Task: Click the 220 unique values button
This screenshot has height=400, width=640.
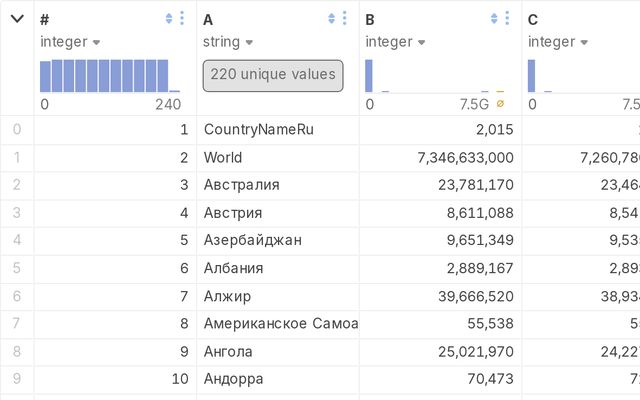Action: point(273,75)
